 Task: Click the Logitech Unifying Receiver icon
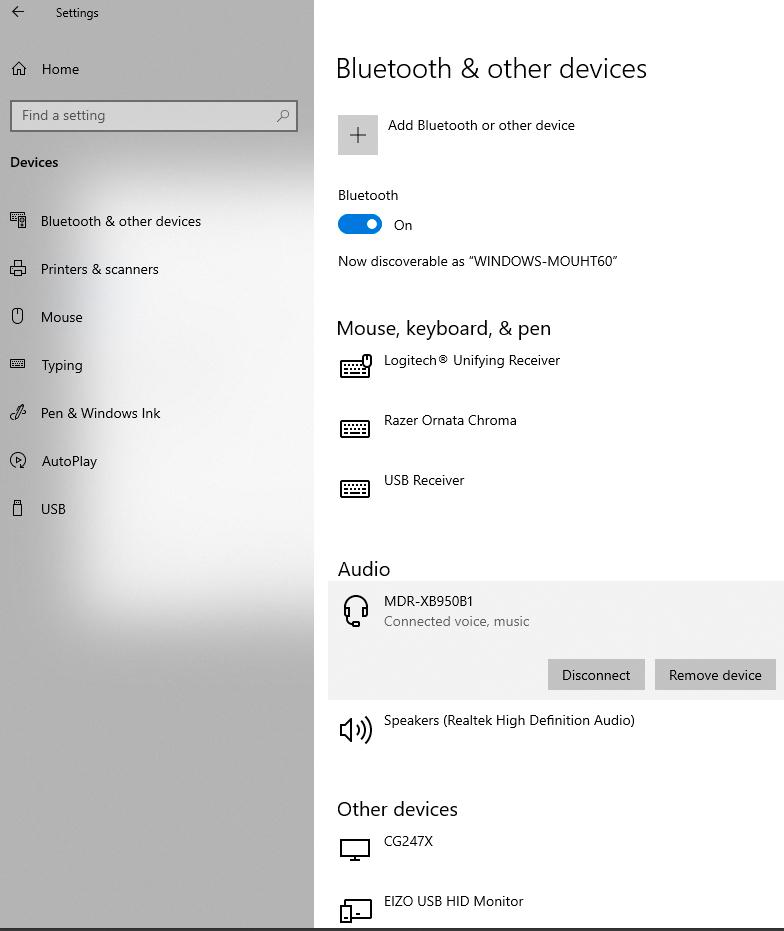pos(355,366)
